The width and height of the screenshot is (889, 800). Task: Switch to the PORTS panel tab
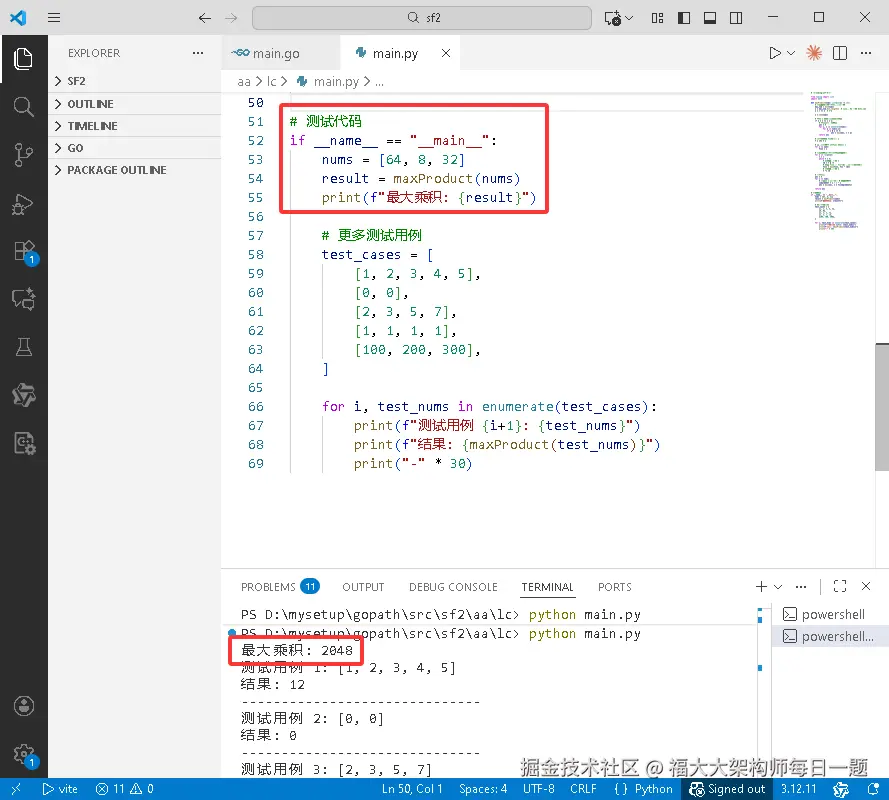click(615, 587)
